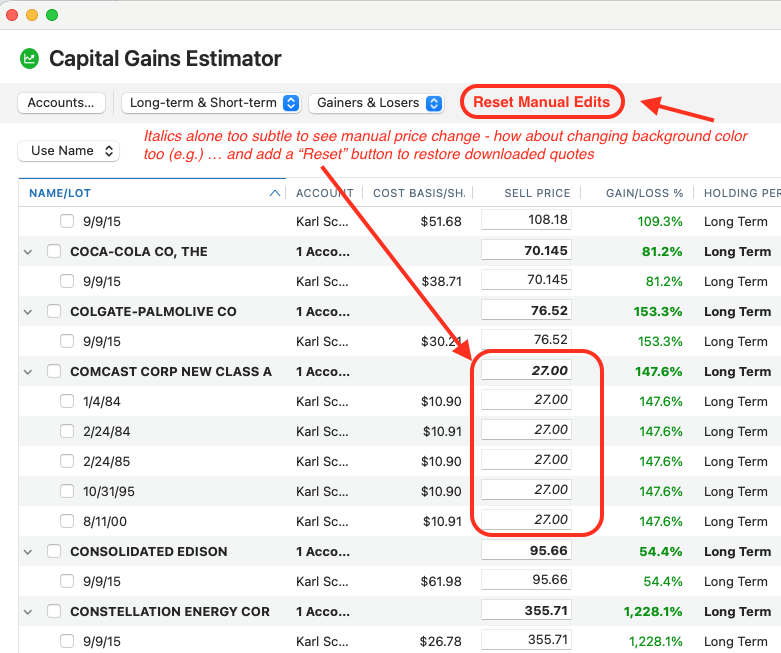Edit sell price for 8/11/00 lot
This screenshot has width=781, height=653.
click(526, 520)
